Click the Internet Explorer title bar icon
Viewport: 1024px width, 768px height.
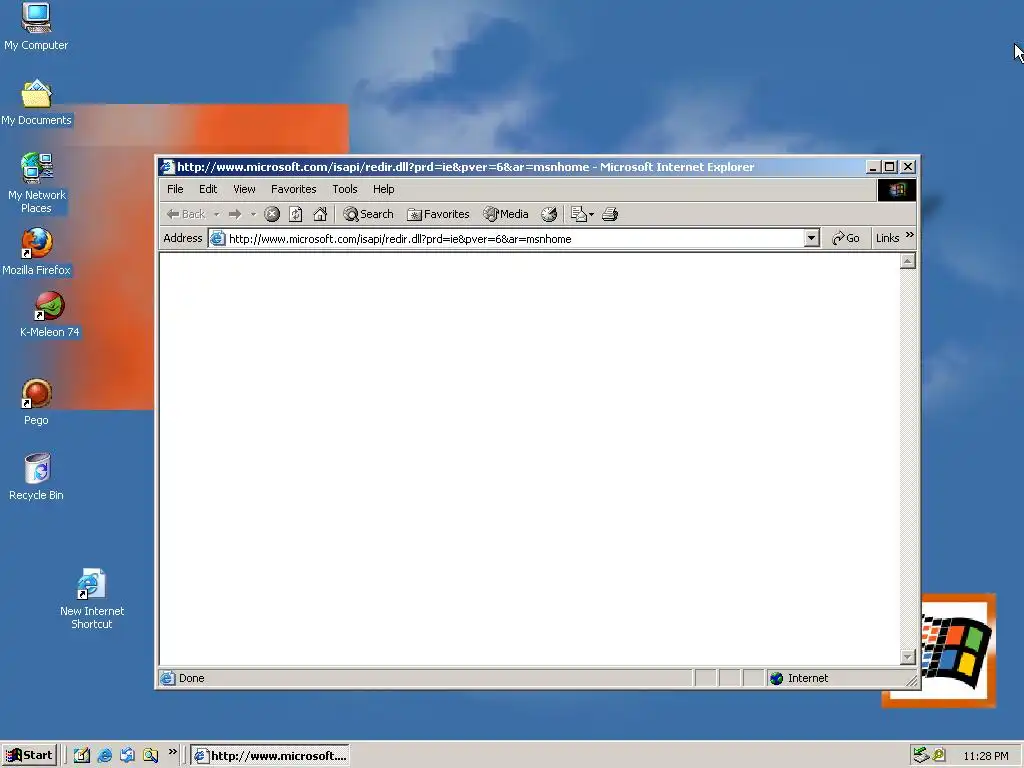pos(168,167)
